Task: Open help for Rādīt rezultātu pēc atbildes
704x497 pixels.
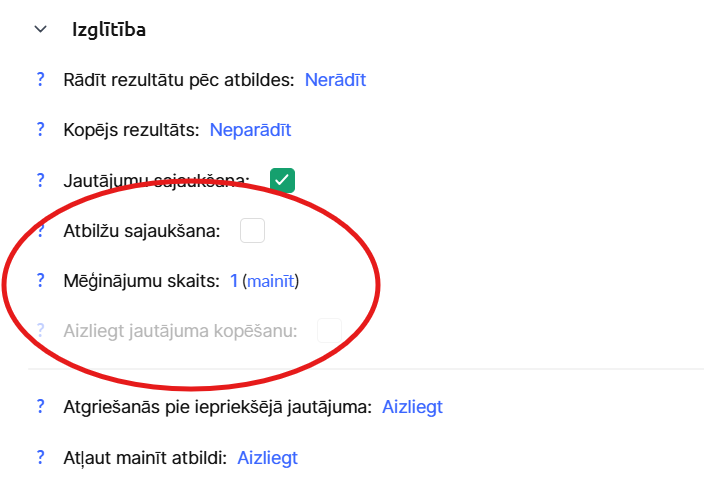Action: pos(41,79)
